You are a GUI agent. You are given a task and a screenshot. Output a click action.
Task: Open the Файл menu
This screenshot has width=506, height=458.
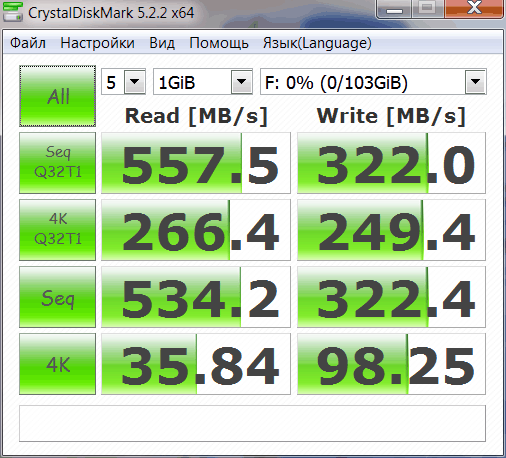(28, 43)
